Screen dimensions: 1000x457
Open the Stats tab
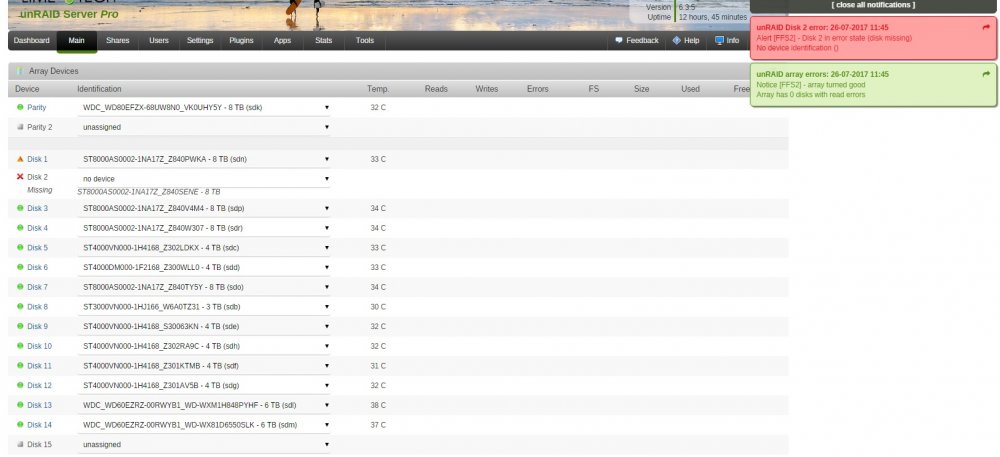click(323, 40)
